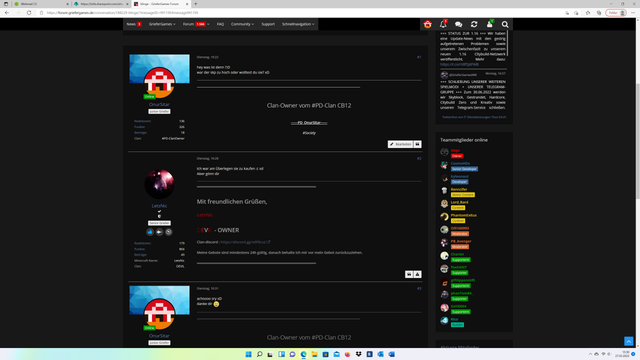Open the post #1 permalink
This screenshot has width=640, height=360.
point(419,57)
